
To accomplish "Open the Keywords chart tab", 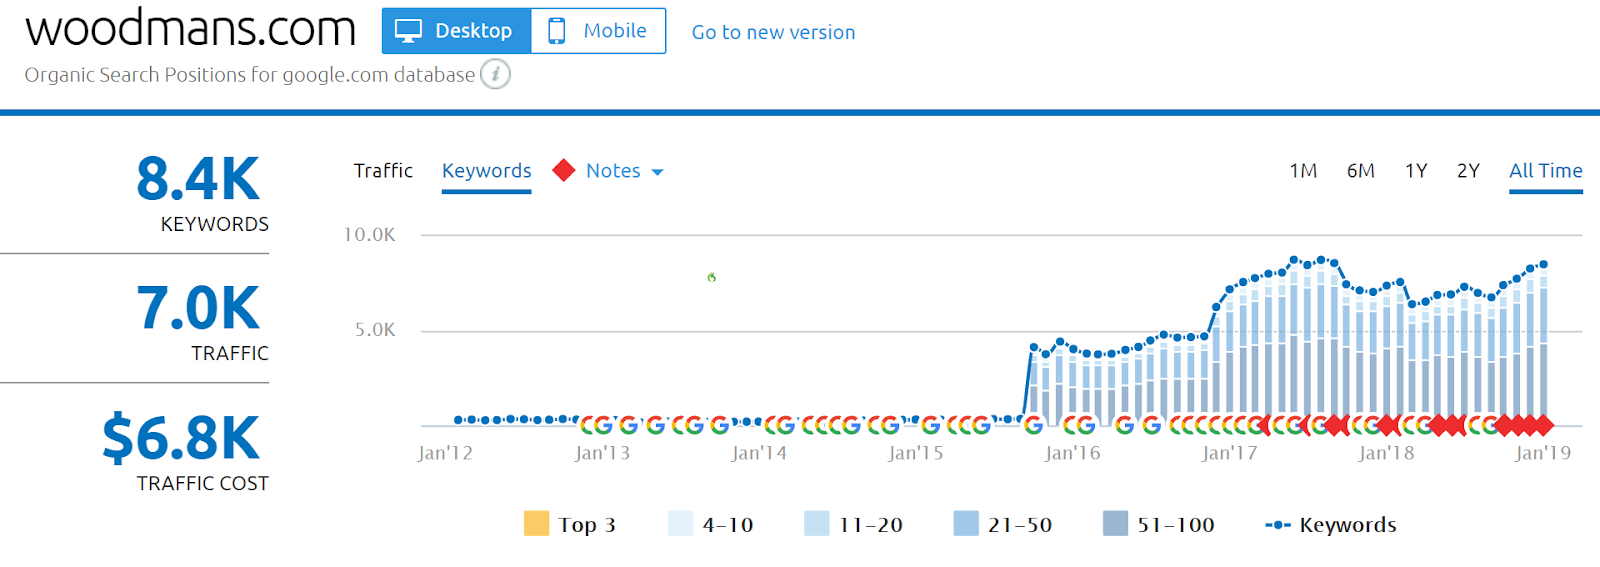I will 486,171.
